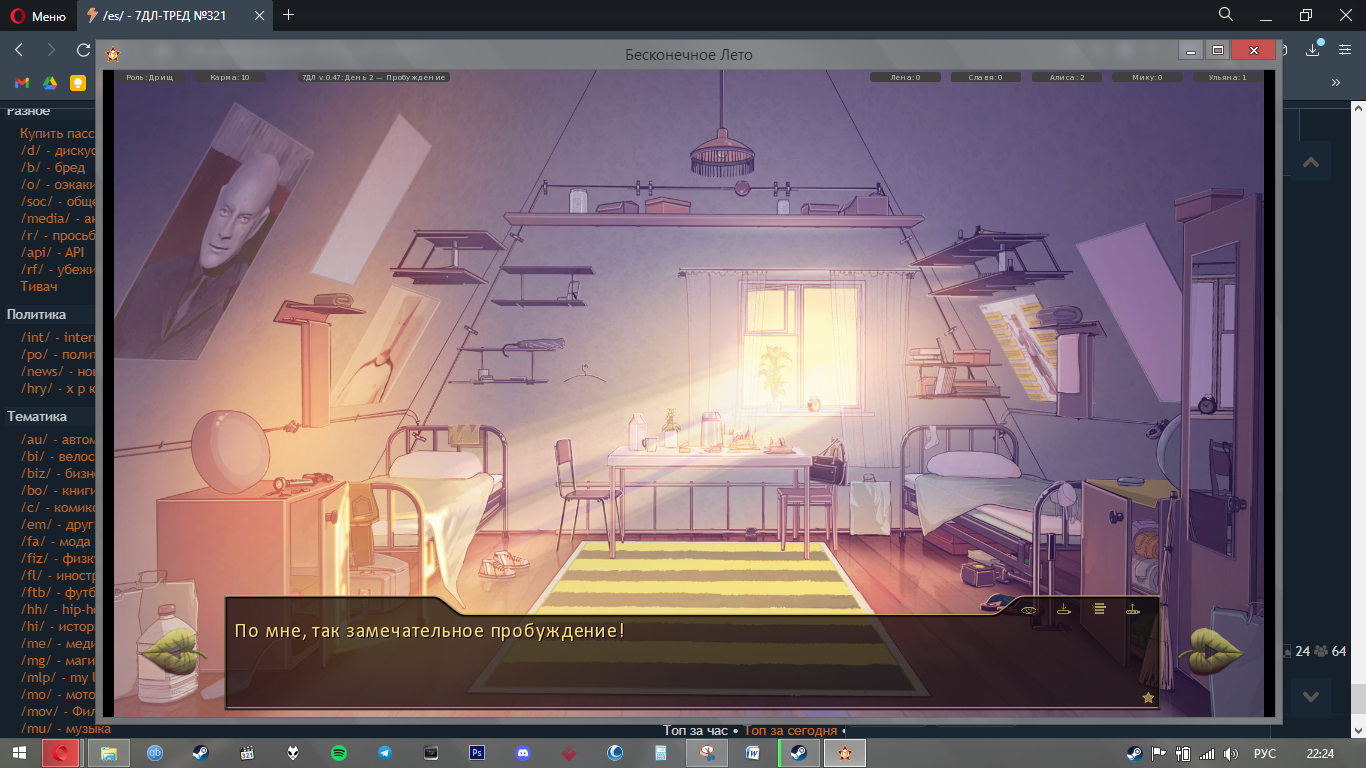The height and width of the screenshot is (768, 1366).
Task: Open the Opera browser taskbar icon
Action: tap(61, 753)
